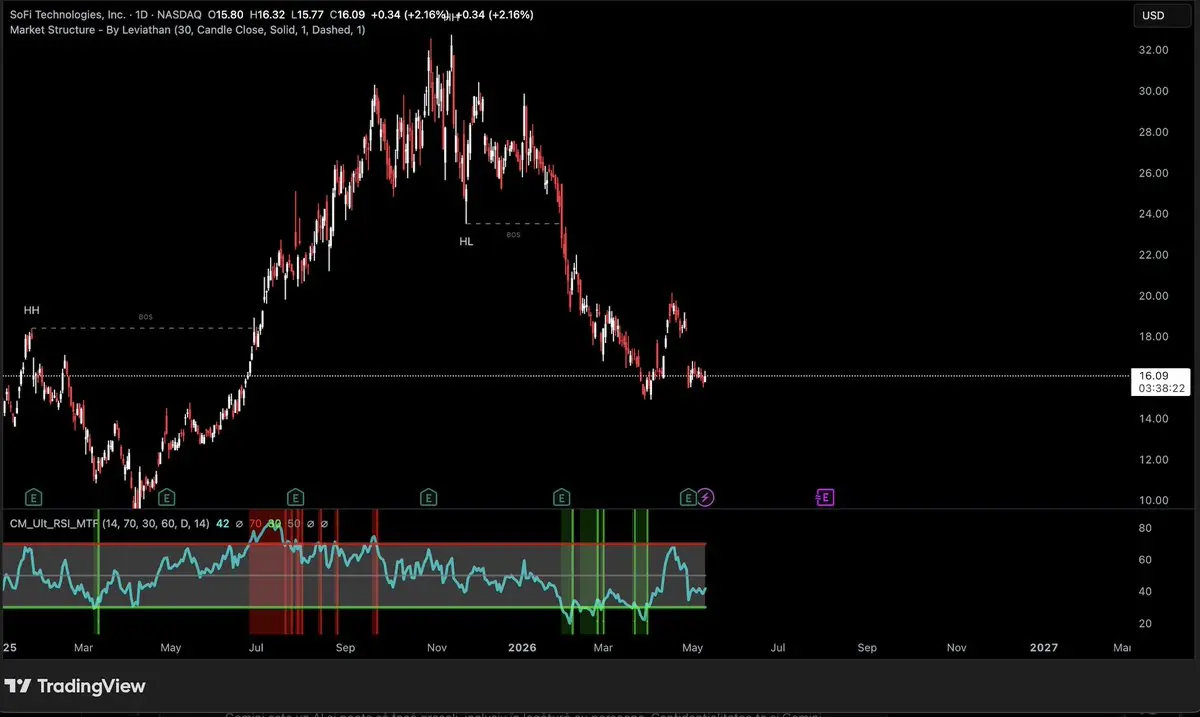Click the BOS label under the HL dashed line
This screenshot has height=717, width=1200.
(x=513, y=235)
